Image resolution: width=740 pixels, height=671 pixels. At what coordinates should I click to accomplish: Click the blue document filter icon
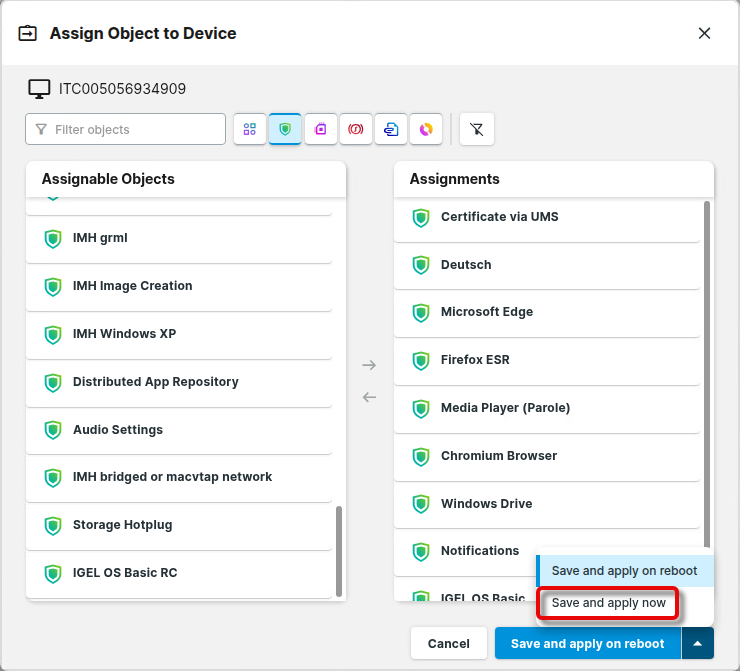pos(391,129)
